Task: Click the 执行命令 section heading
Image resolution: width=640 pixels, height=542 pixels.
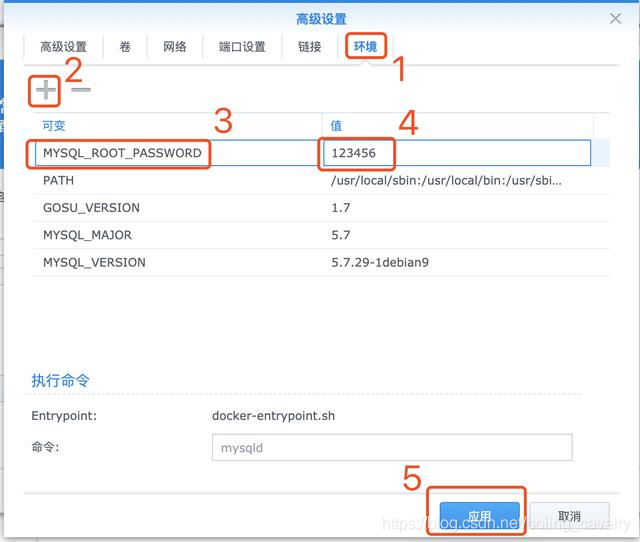Action: tap(60, 380)
